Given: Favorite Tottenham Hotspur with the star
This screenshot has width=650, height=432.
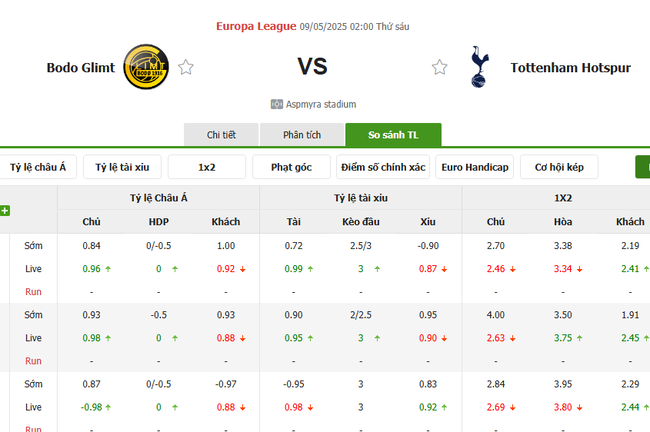Looking at the screenshot, I should 440,68.
